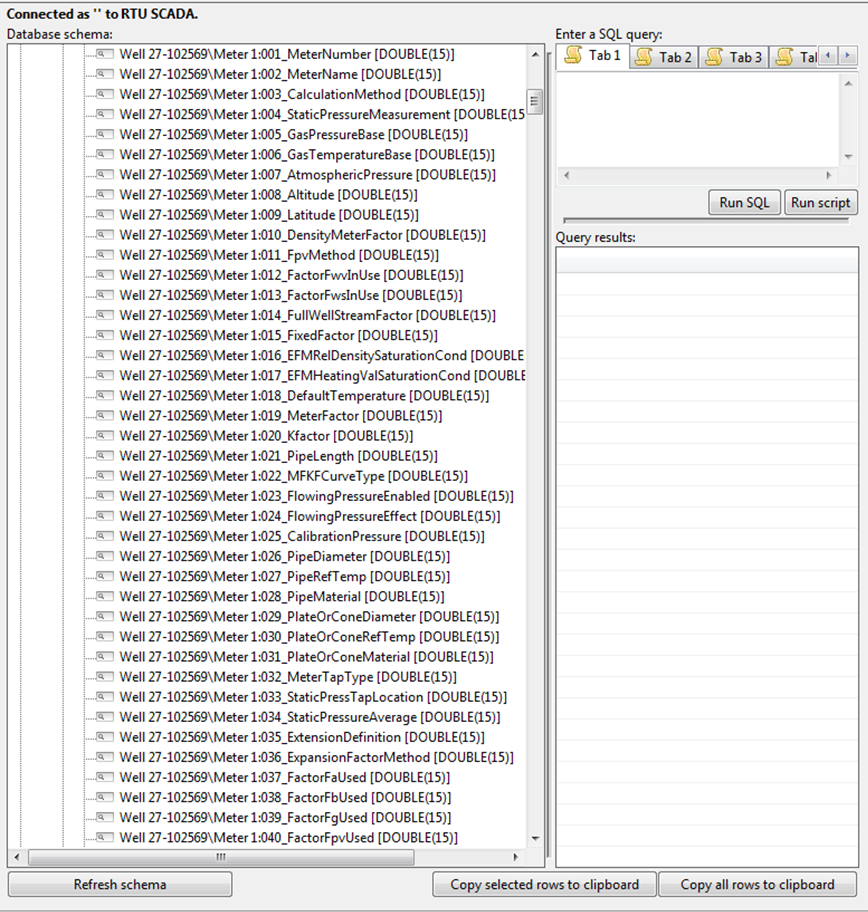Copy all rows to clipboard

(757, 884)
